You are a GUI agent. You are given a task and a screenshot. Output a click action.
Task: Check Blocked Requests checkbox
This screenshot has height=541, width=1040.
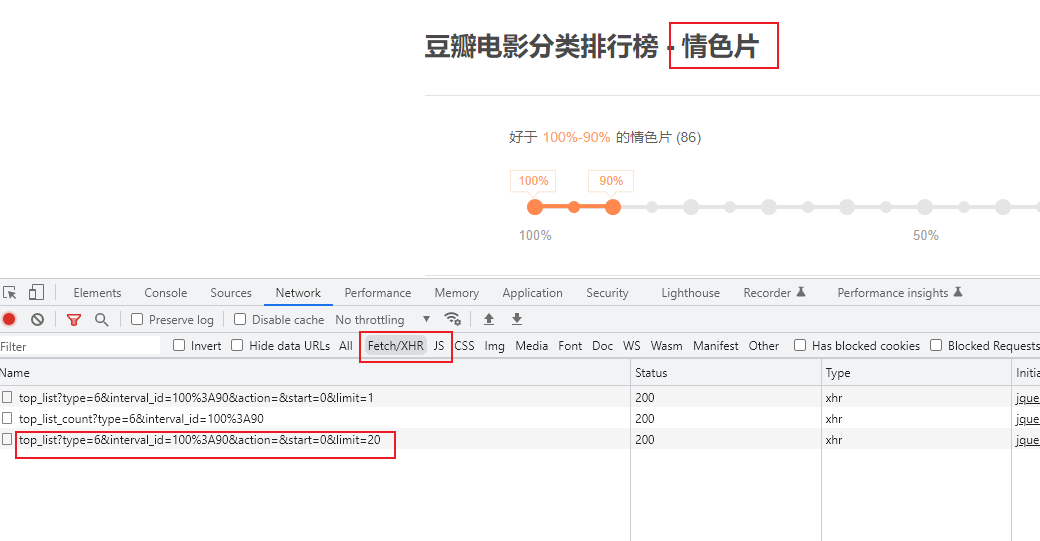click(936, 345)
